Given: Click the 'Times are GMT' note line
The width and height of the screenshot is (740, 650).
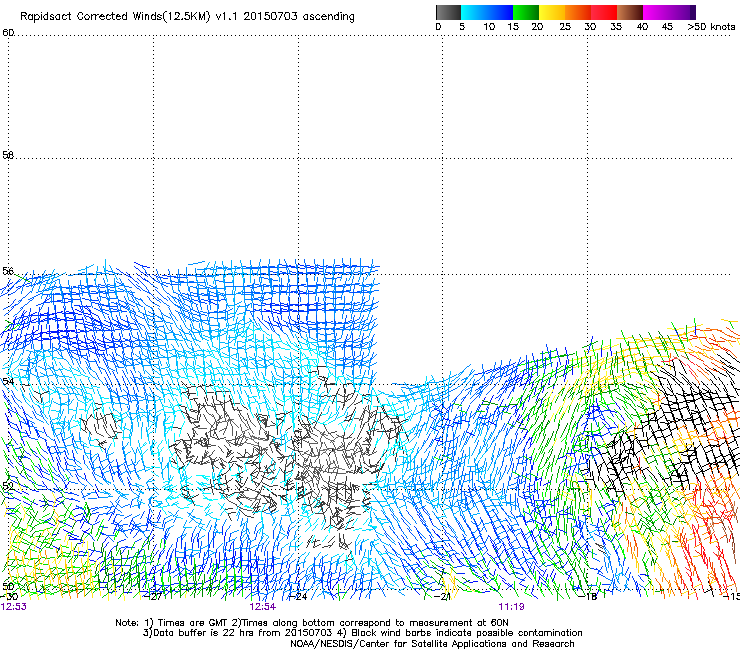Looking at the screenshot, I should (311, 623).
